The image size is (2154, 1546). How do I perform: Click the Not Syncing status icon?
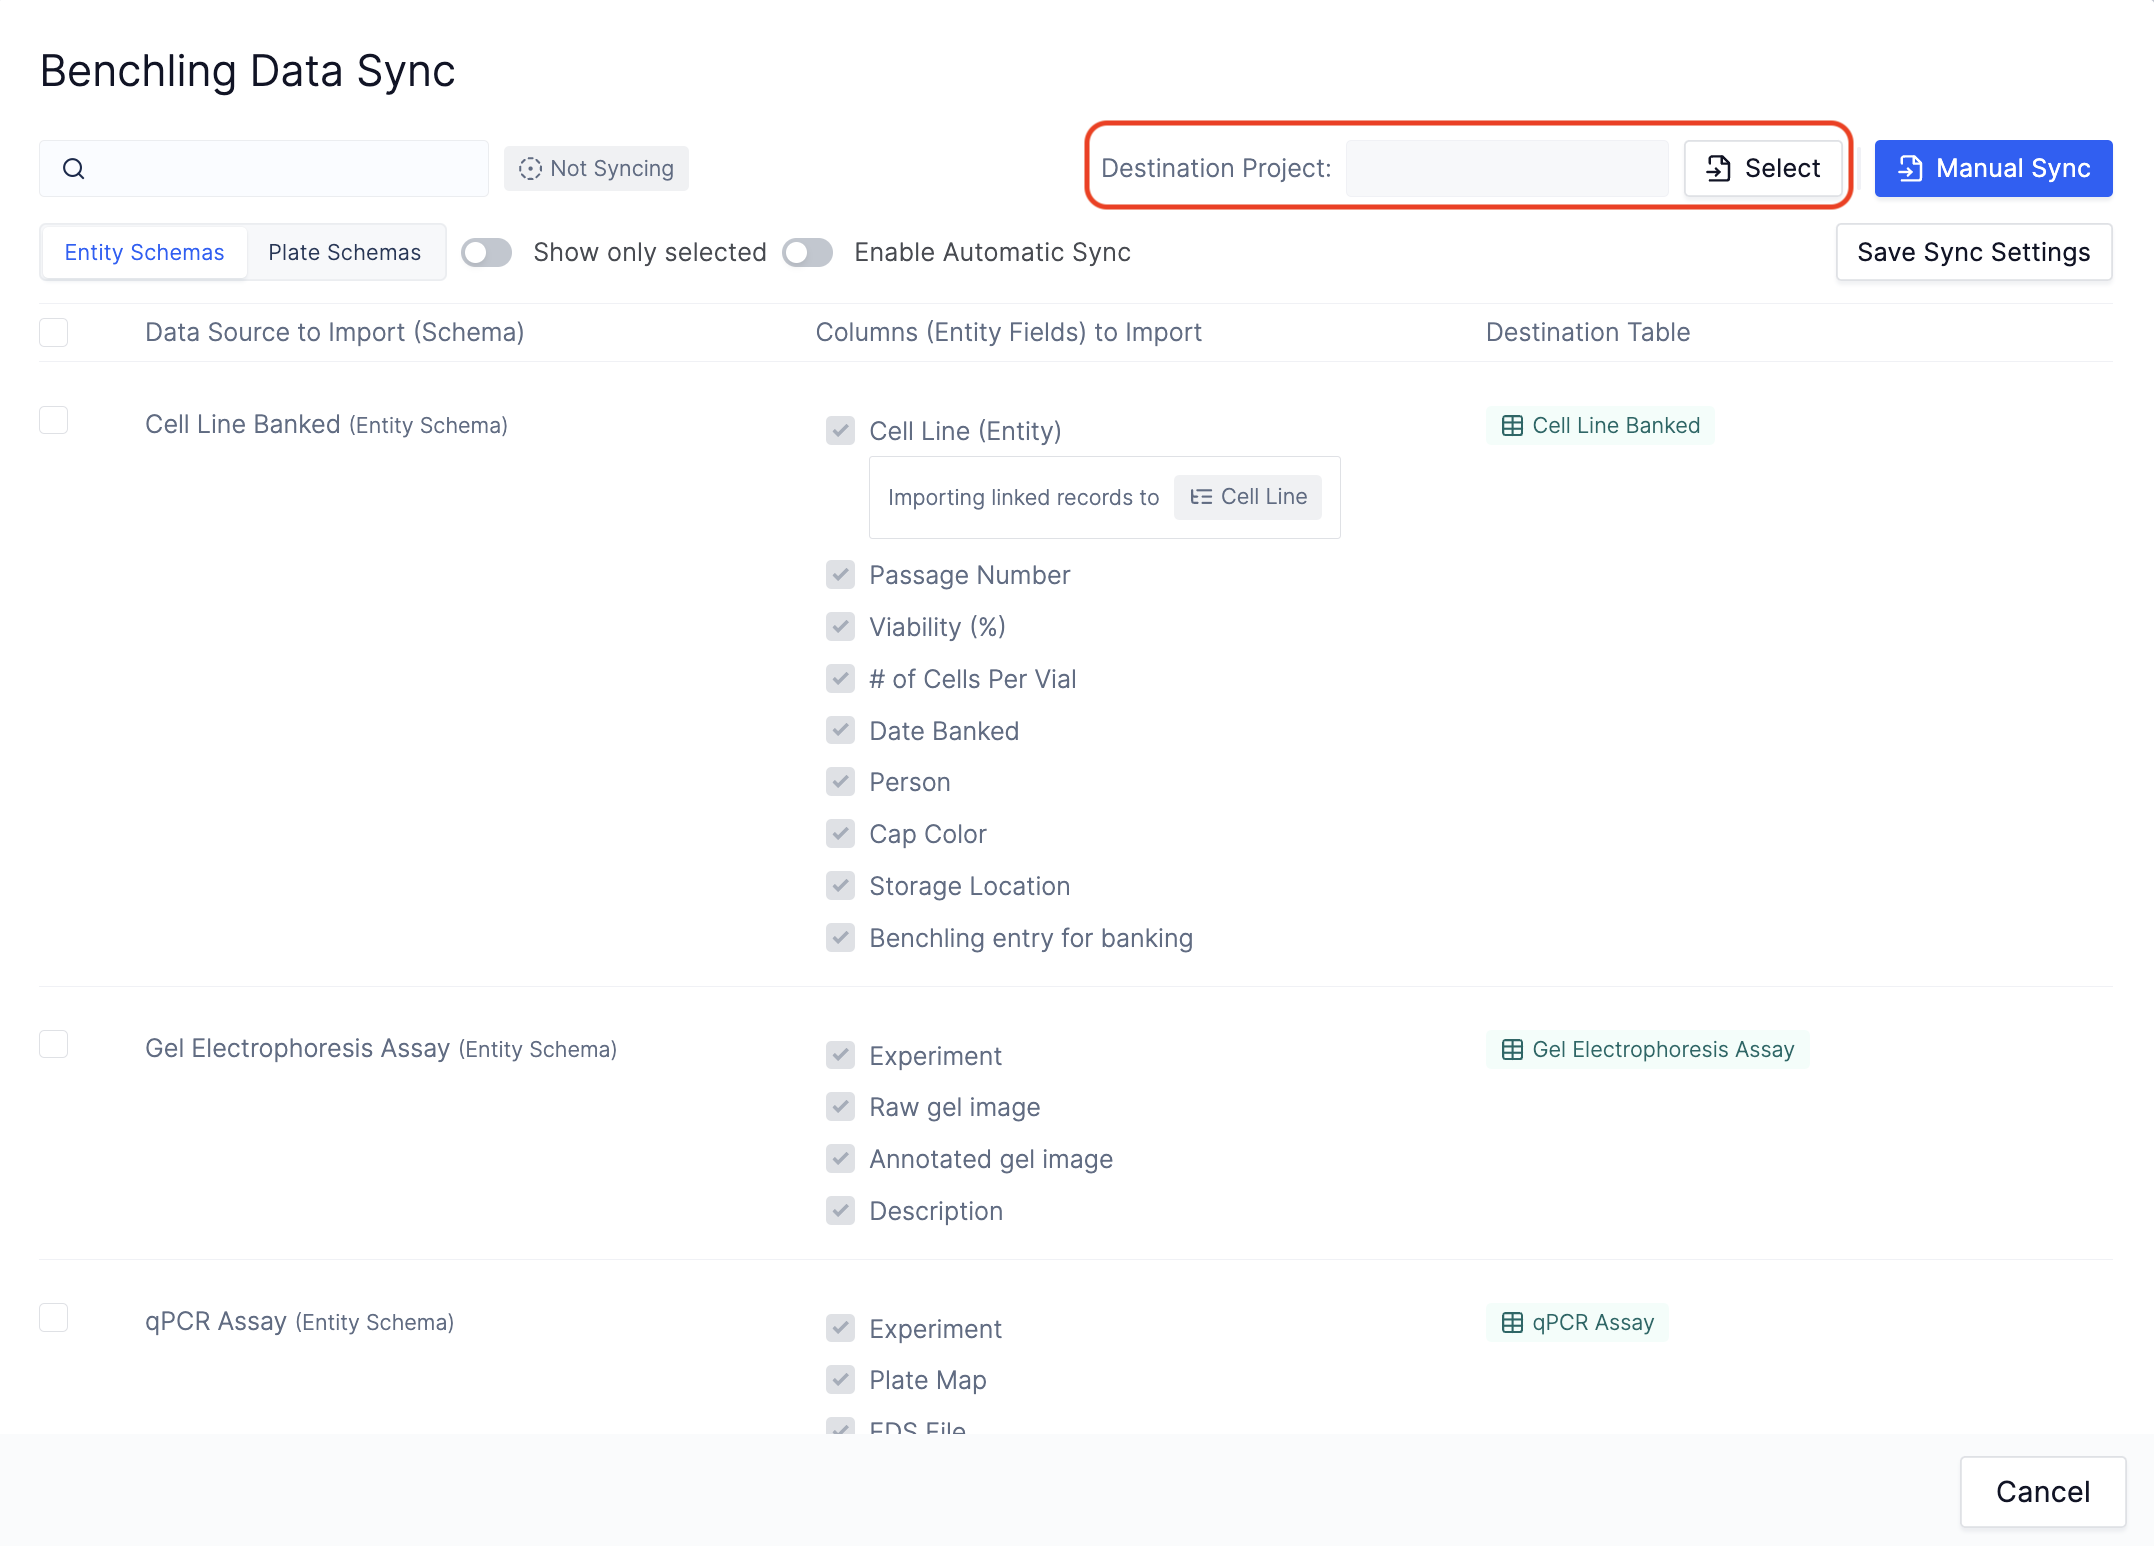pyautogui.click(x=530, y=168)
